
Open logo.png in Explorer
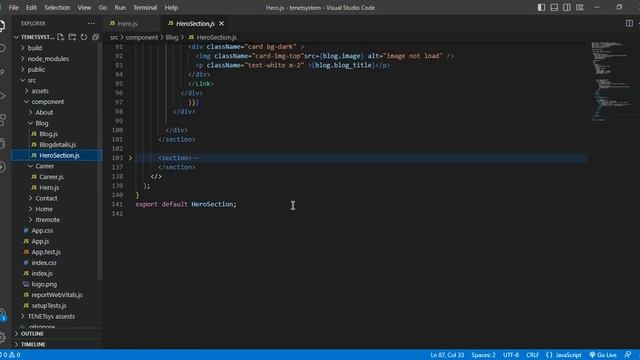pyautogui.click(x=44, y=284)
